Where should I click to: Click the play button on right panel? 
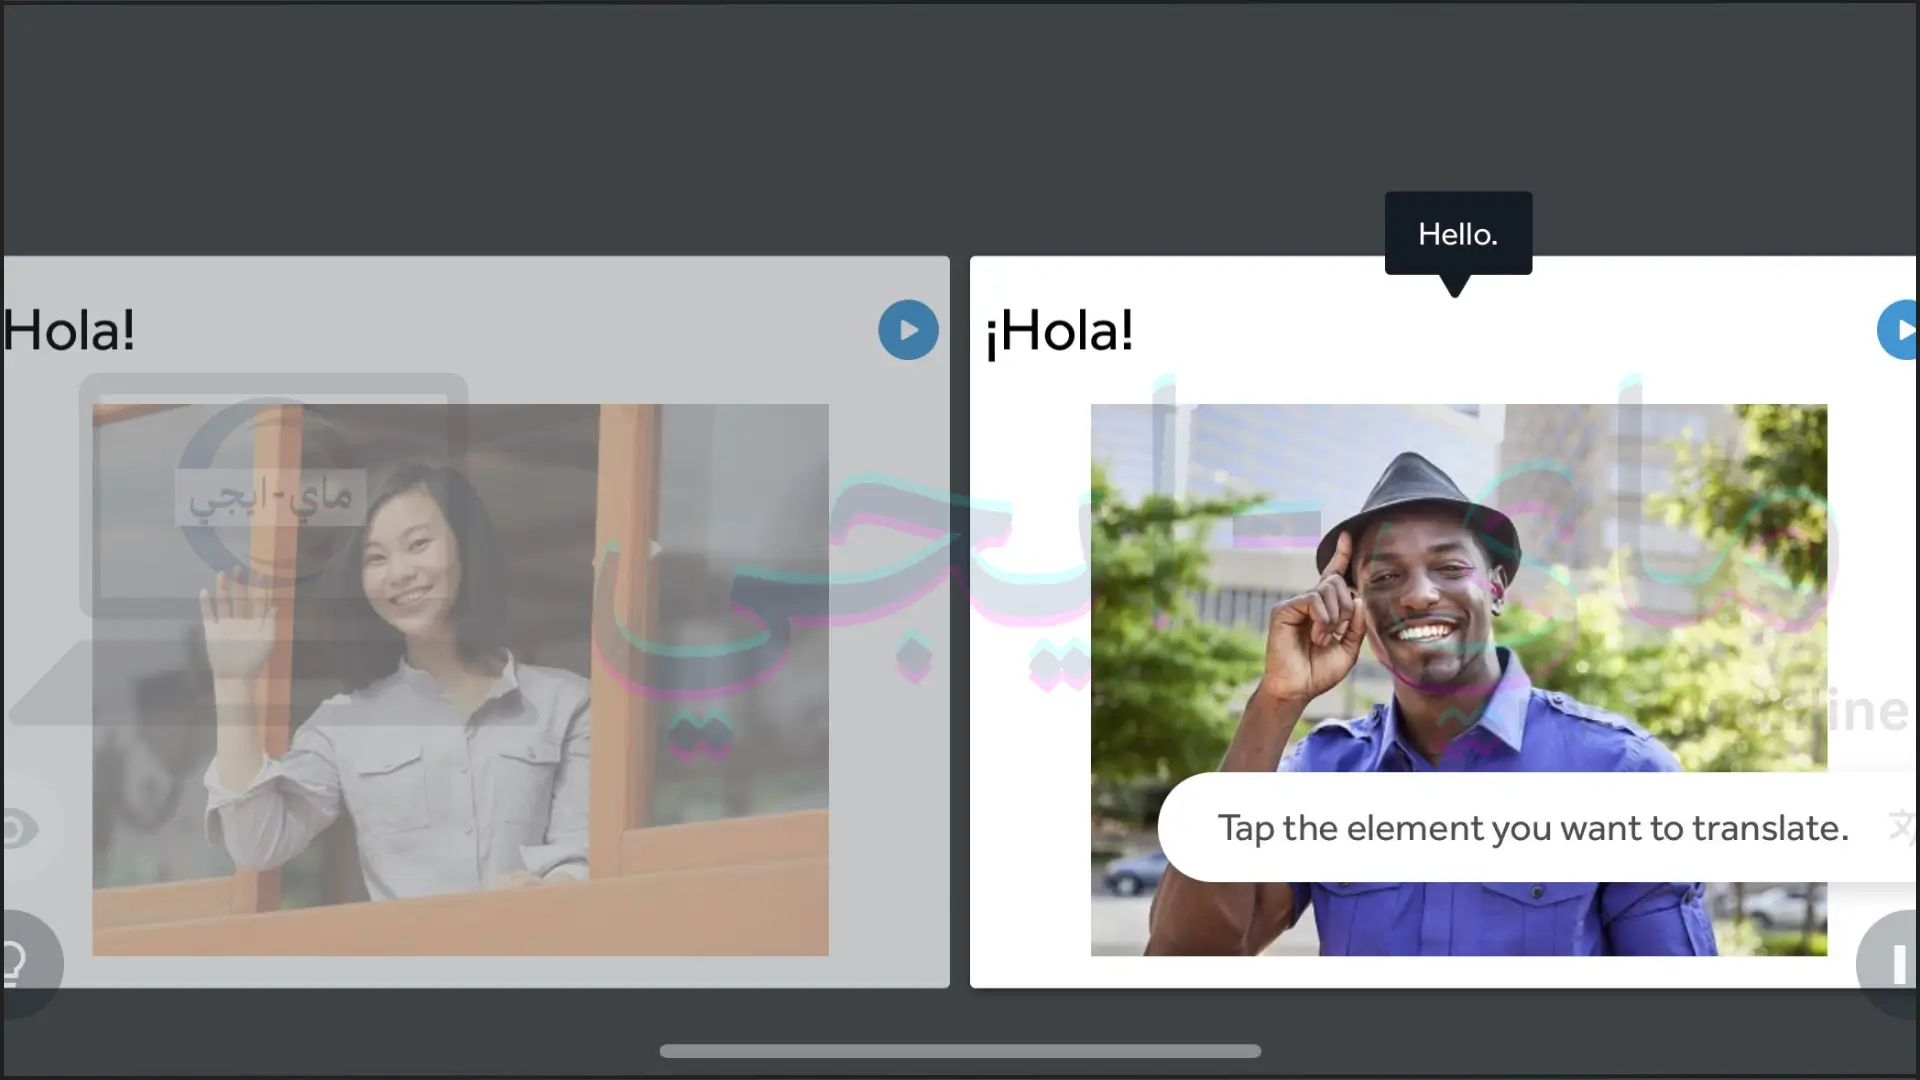1899,330
